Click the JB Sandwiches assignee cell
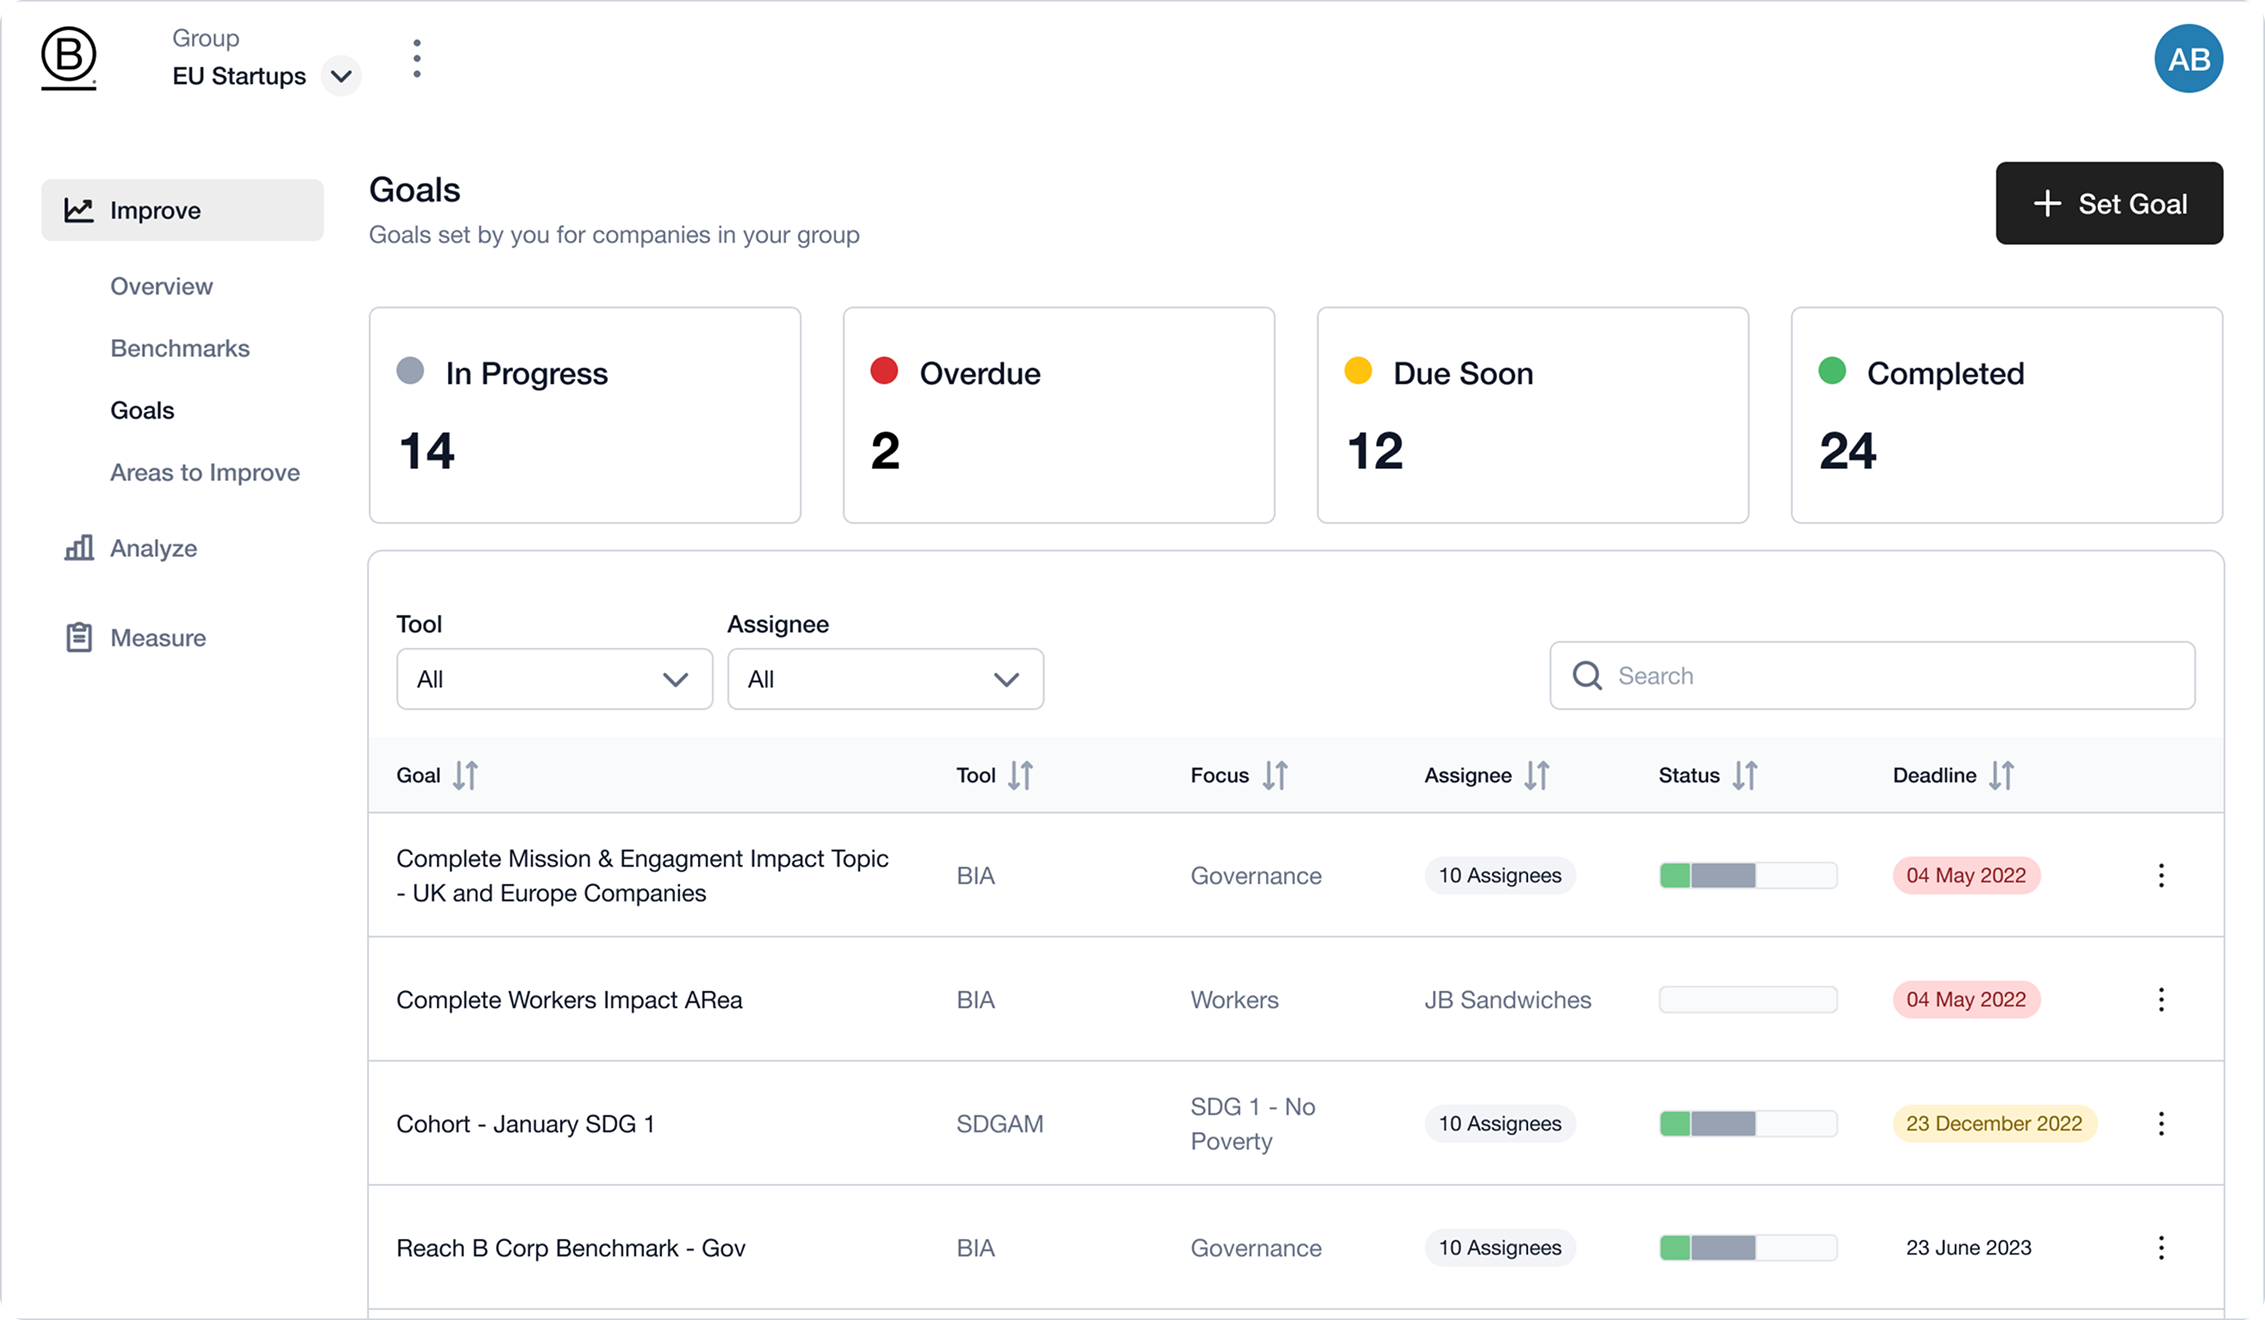 (1507, 999)
